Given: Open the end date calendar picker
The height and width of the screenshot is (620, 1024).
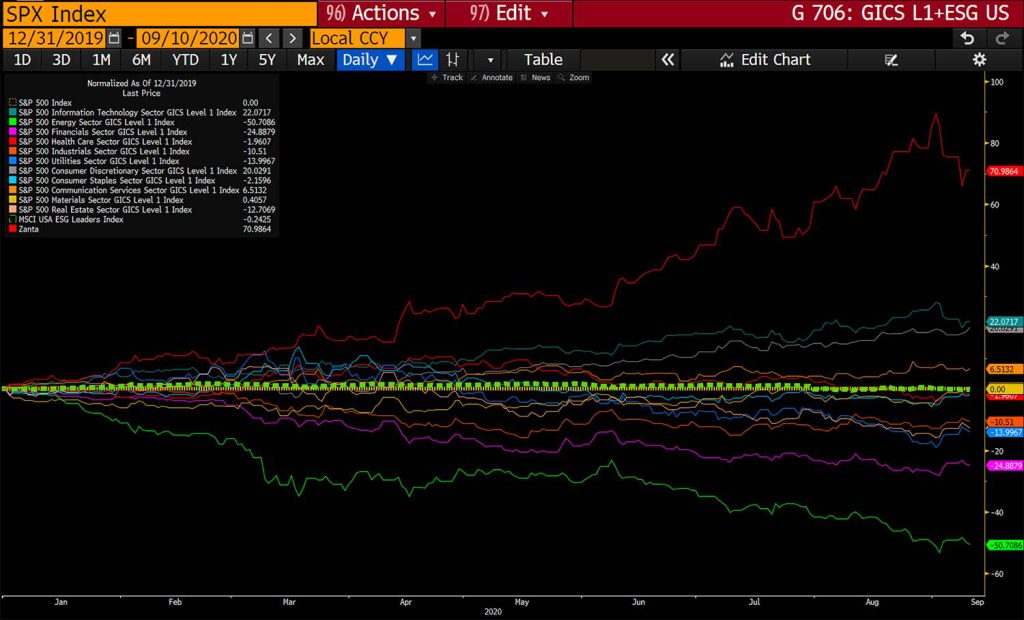Looking at the screenshot, I should click(x=246, y=38).
